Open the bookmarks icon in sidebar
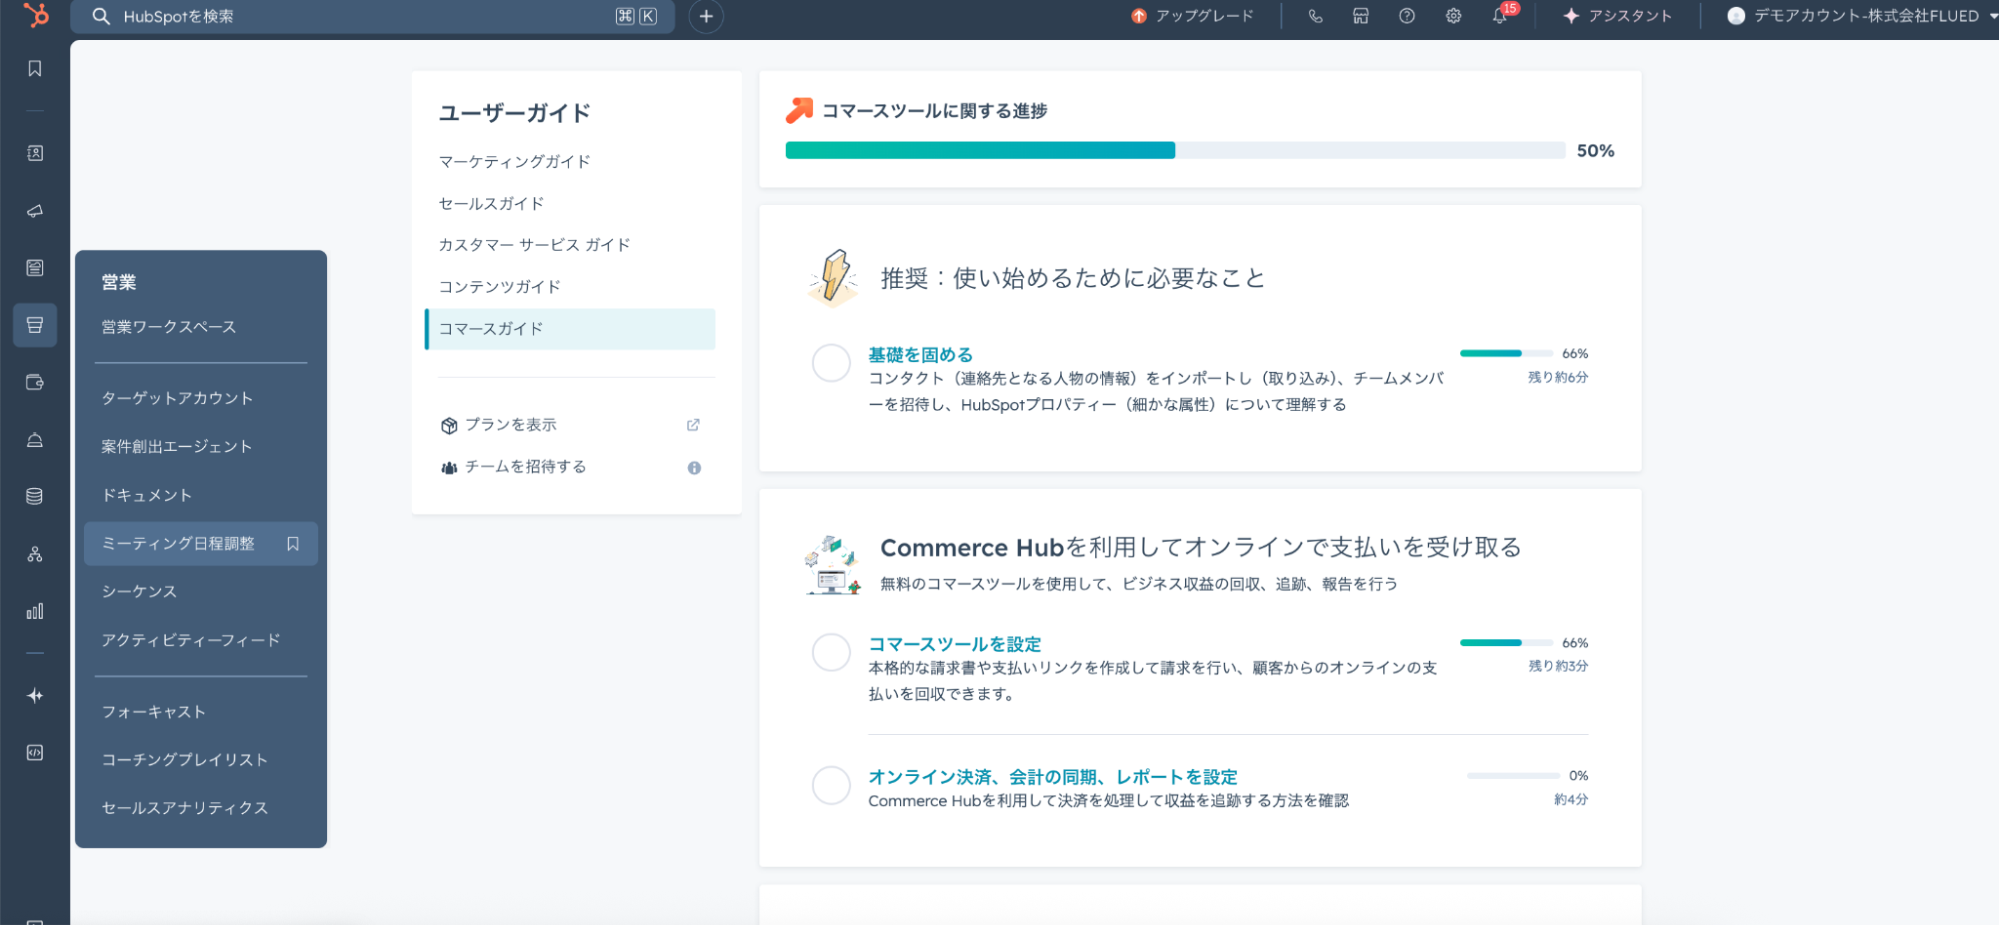The height and width of the screenshot is (926, 1999). pyautogui.click(x=35, y=69)
